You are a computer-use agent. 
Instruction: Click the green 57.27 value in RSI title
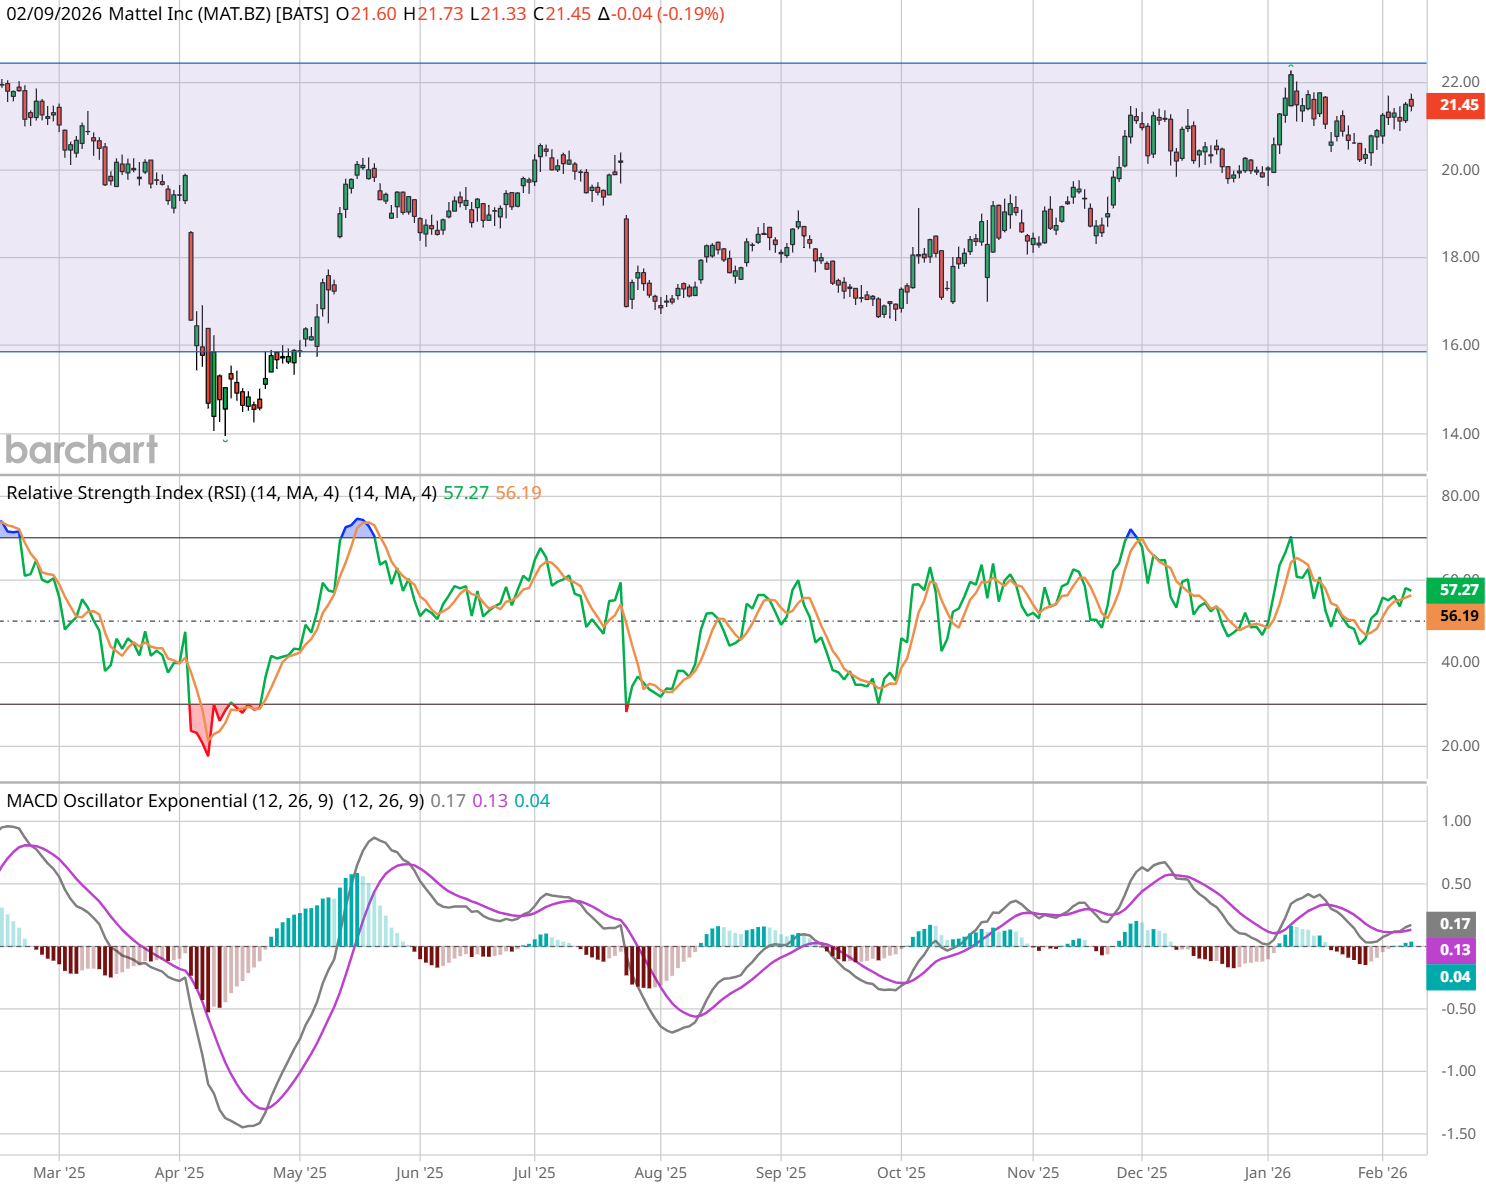[x=466, y=493]
